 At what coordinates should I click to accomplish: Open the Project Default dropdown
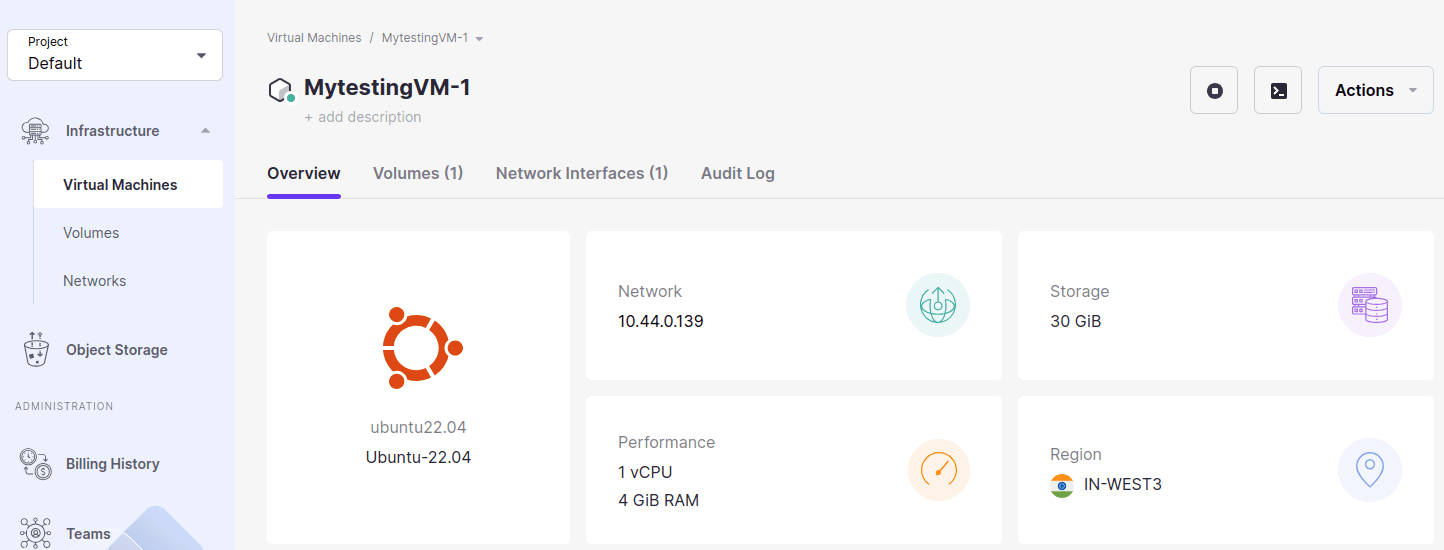coord(115,54)
